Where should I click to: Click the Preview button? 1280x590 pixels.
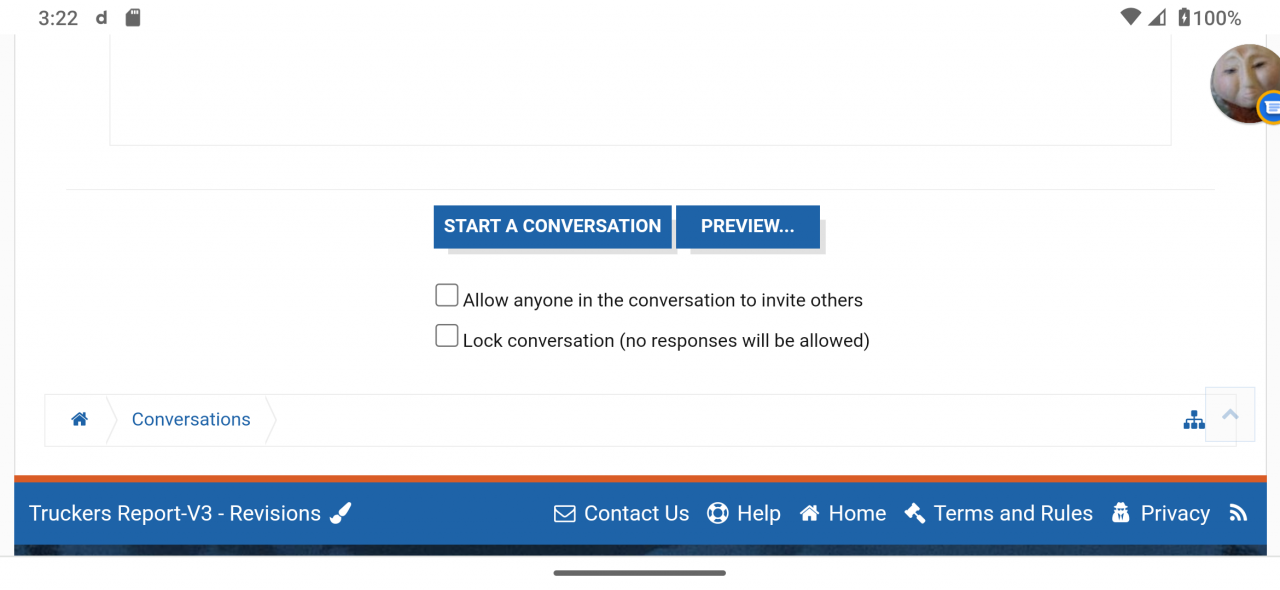[747, 227]
